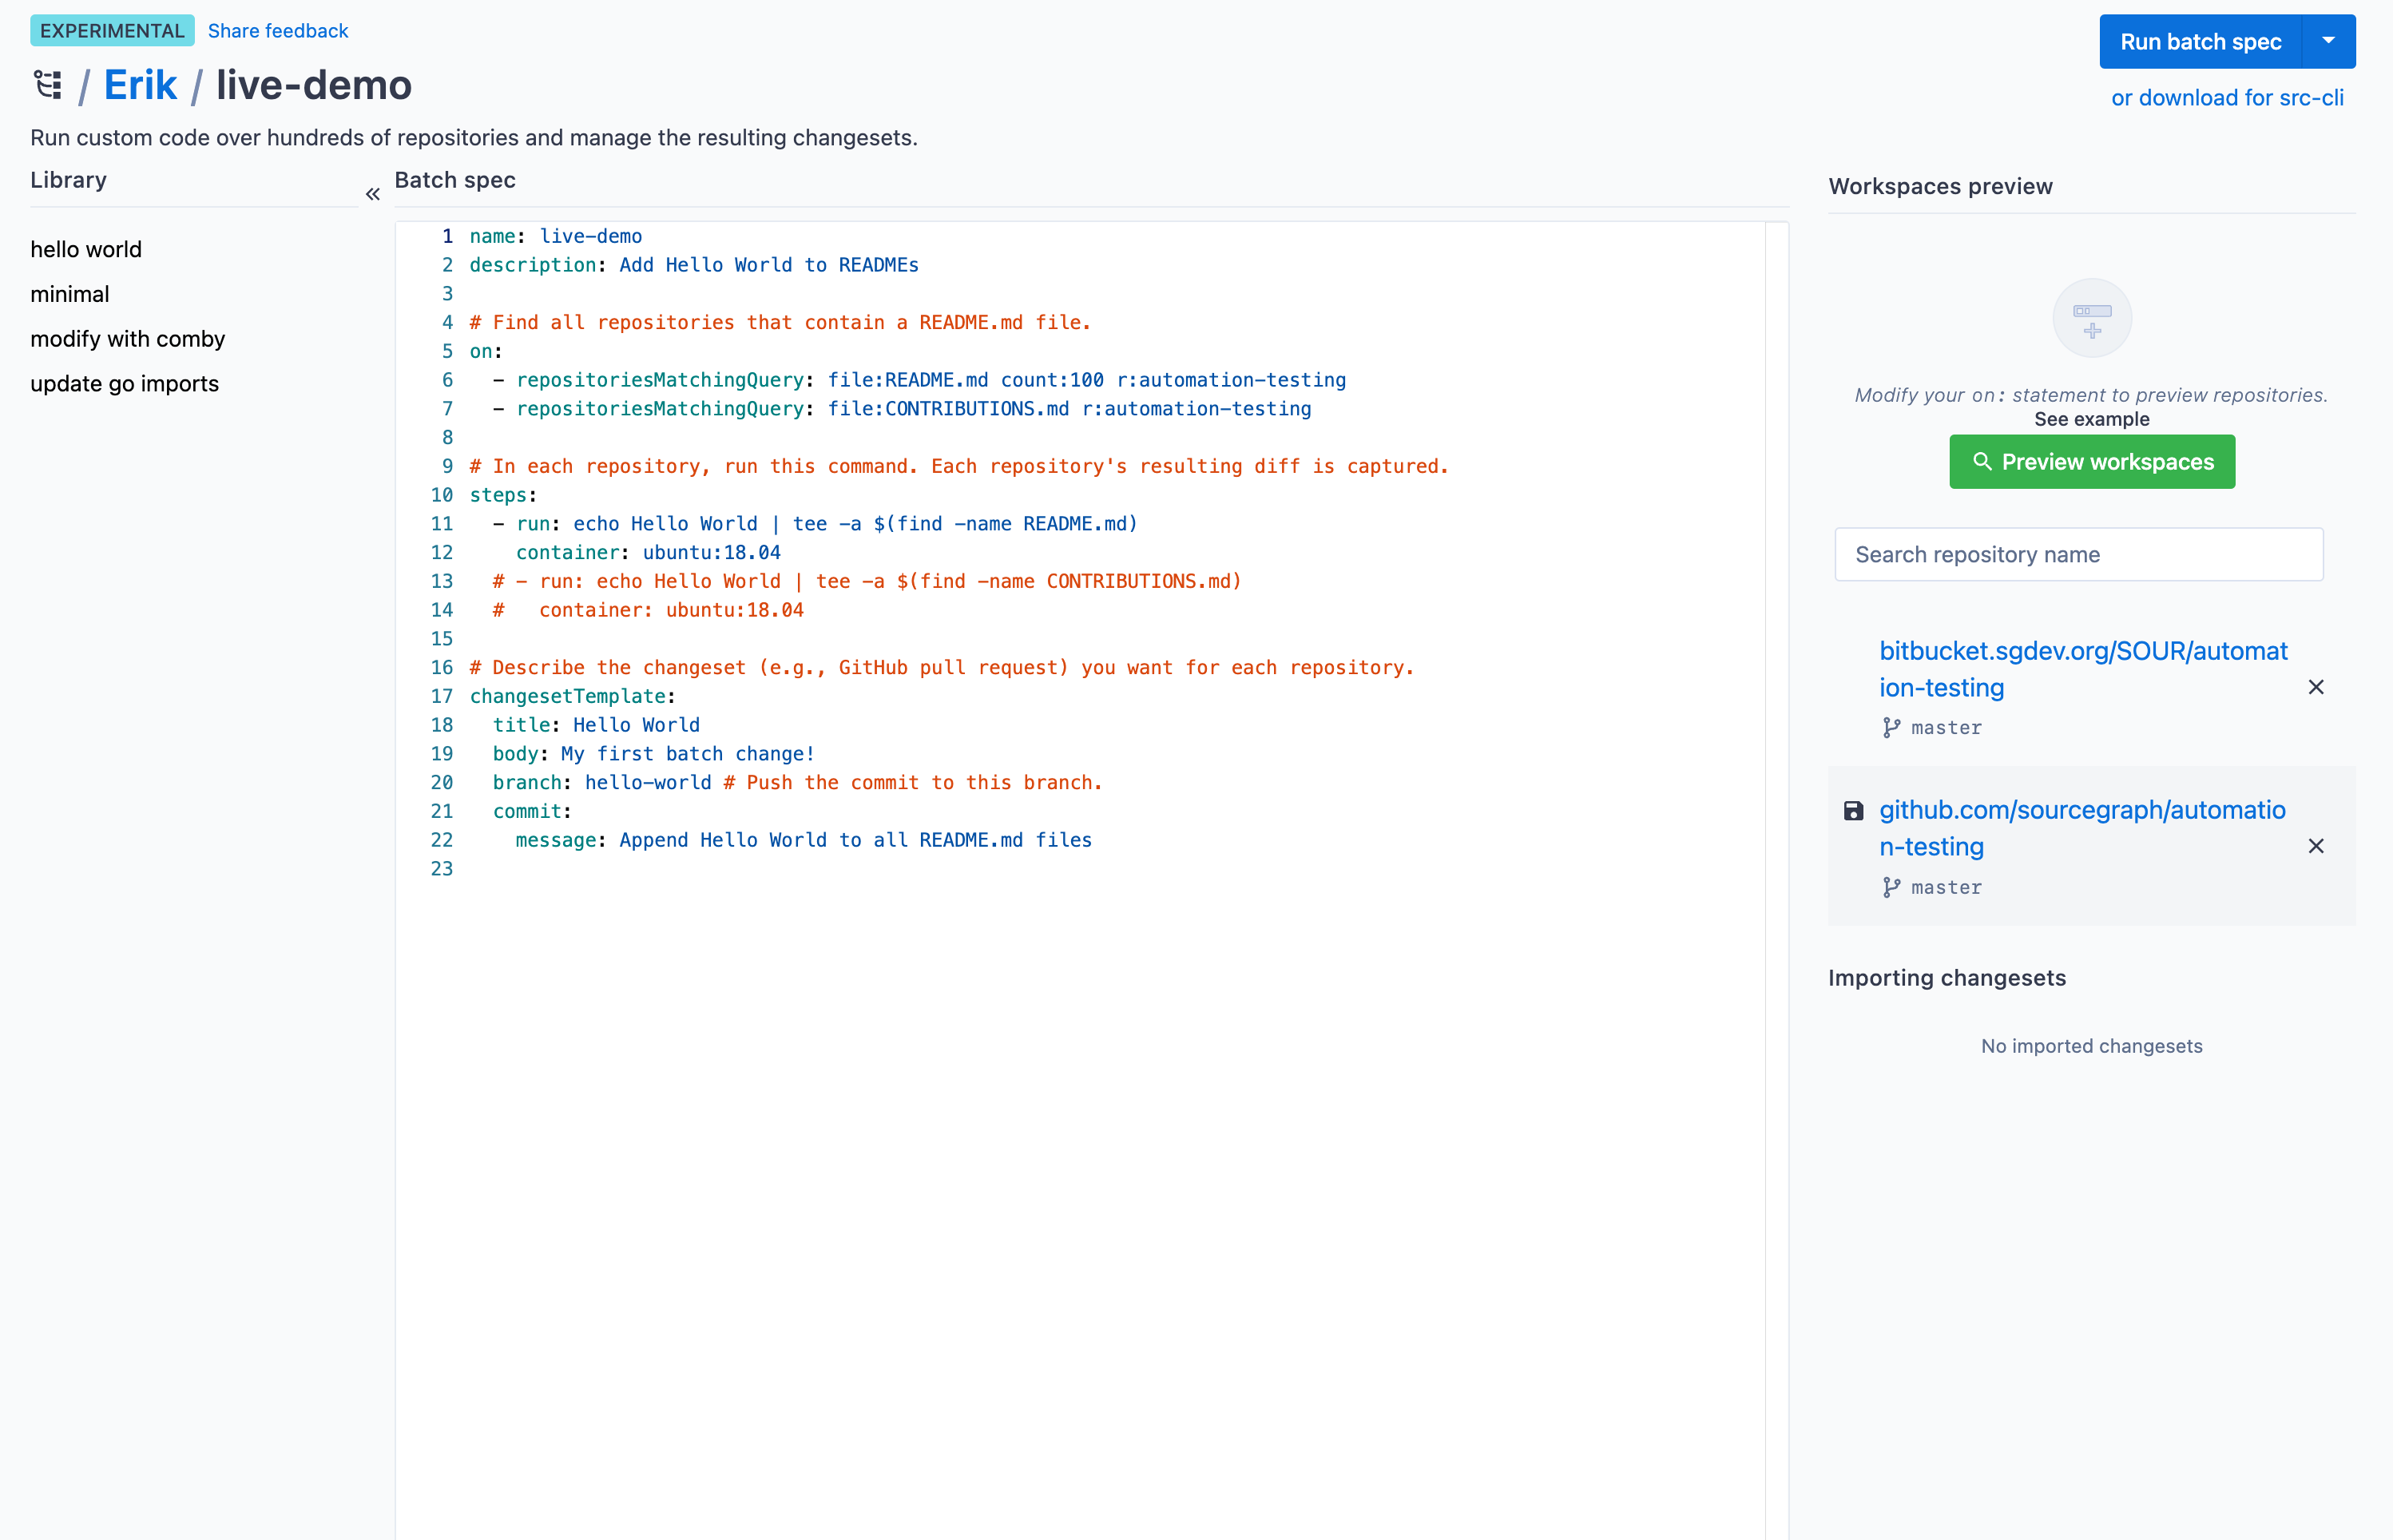Click the Erik namespace breadcrumb link
The image size is (2393, 1540).
coord(140,85)
